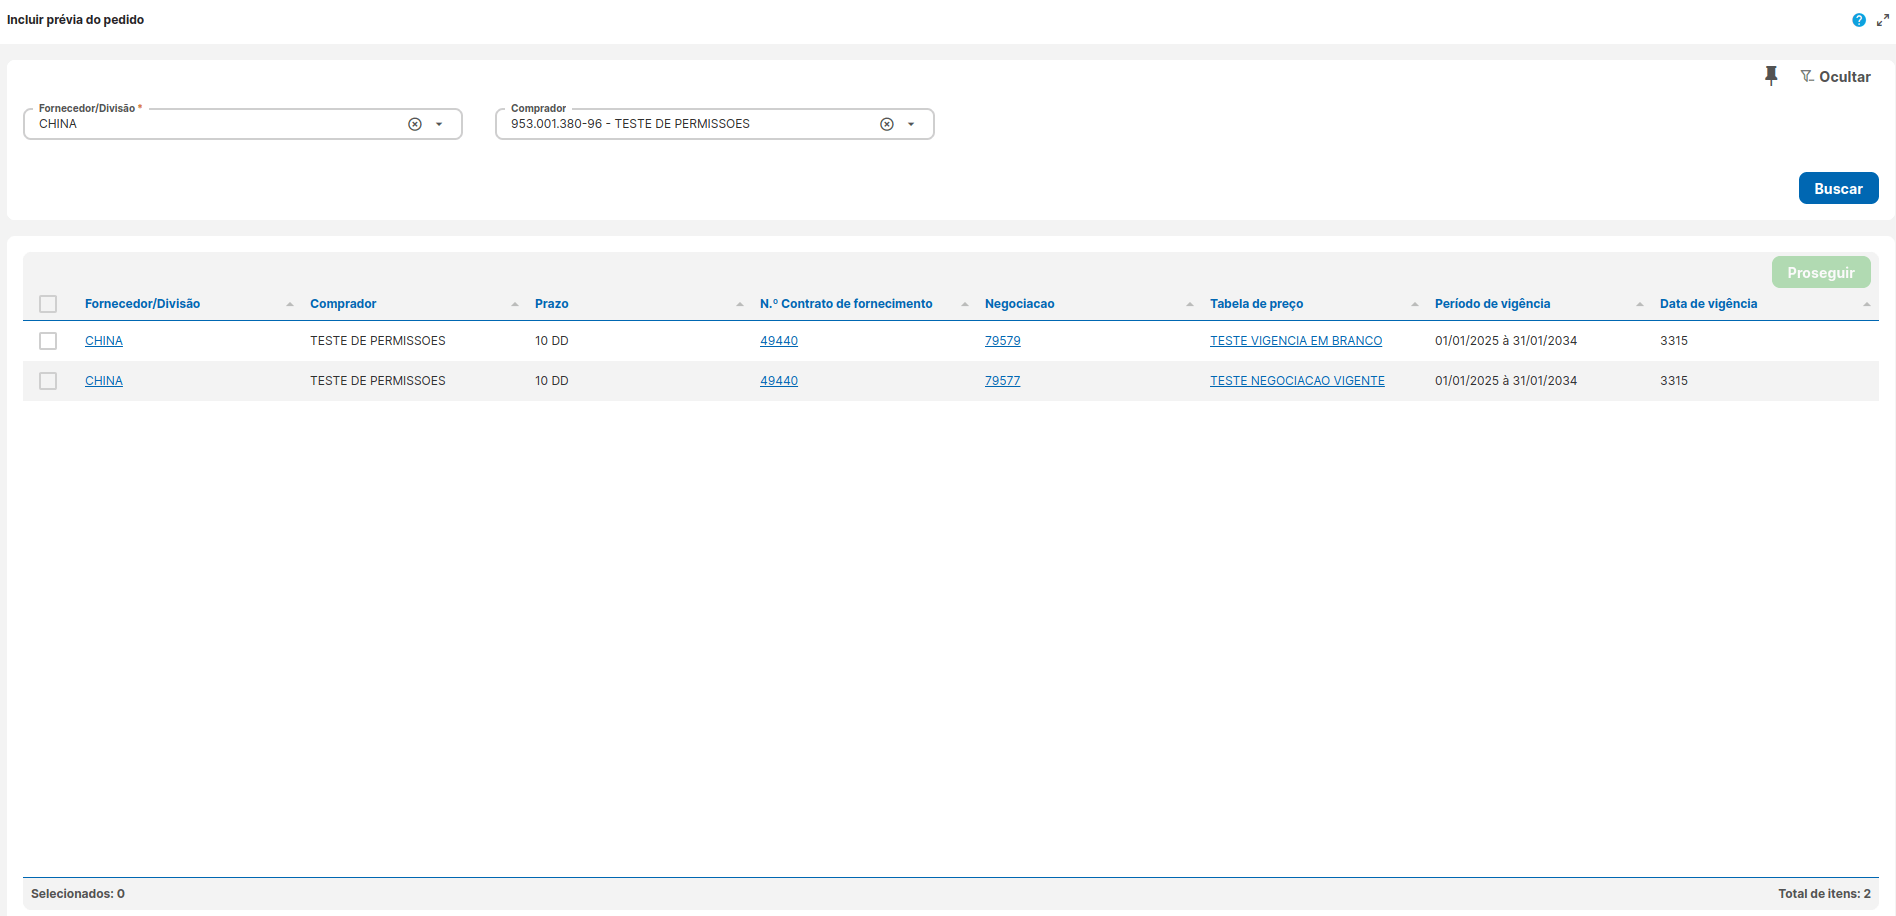Open TESTE VIGENCIA EM BRANCO price table
This screenshot has height=916, width=1896.
(x=1296, y=341)
